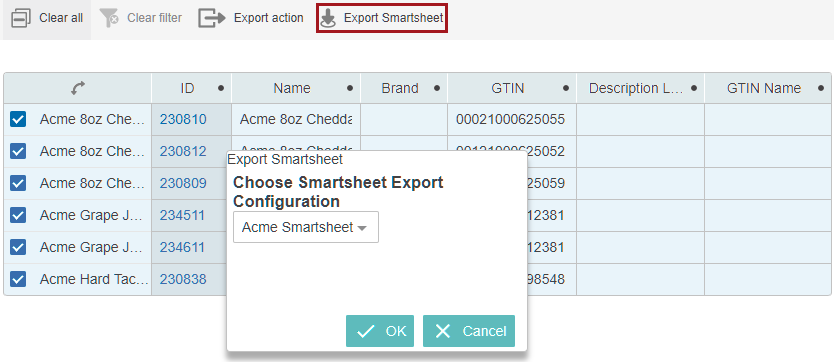This screenshot has height=362, width=834.
Task: Uncheck the row with ID 230810
Action: (x=18, y=120)
